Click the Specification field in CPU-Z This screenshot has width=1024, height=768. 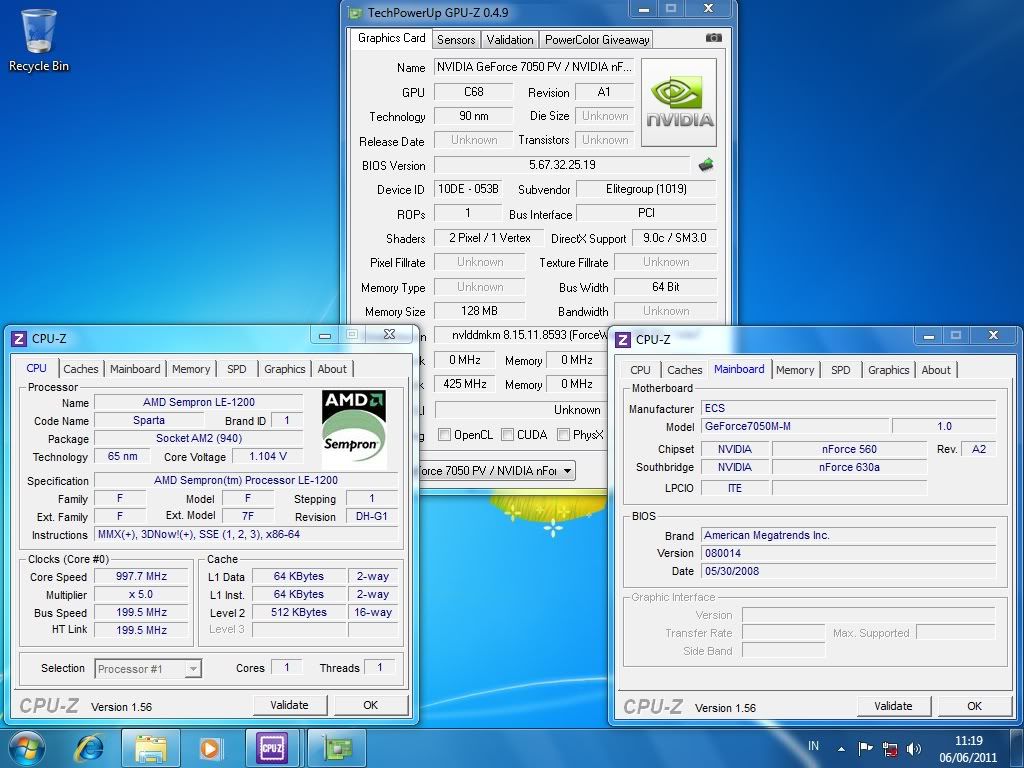tap(246, 481)
